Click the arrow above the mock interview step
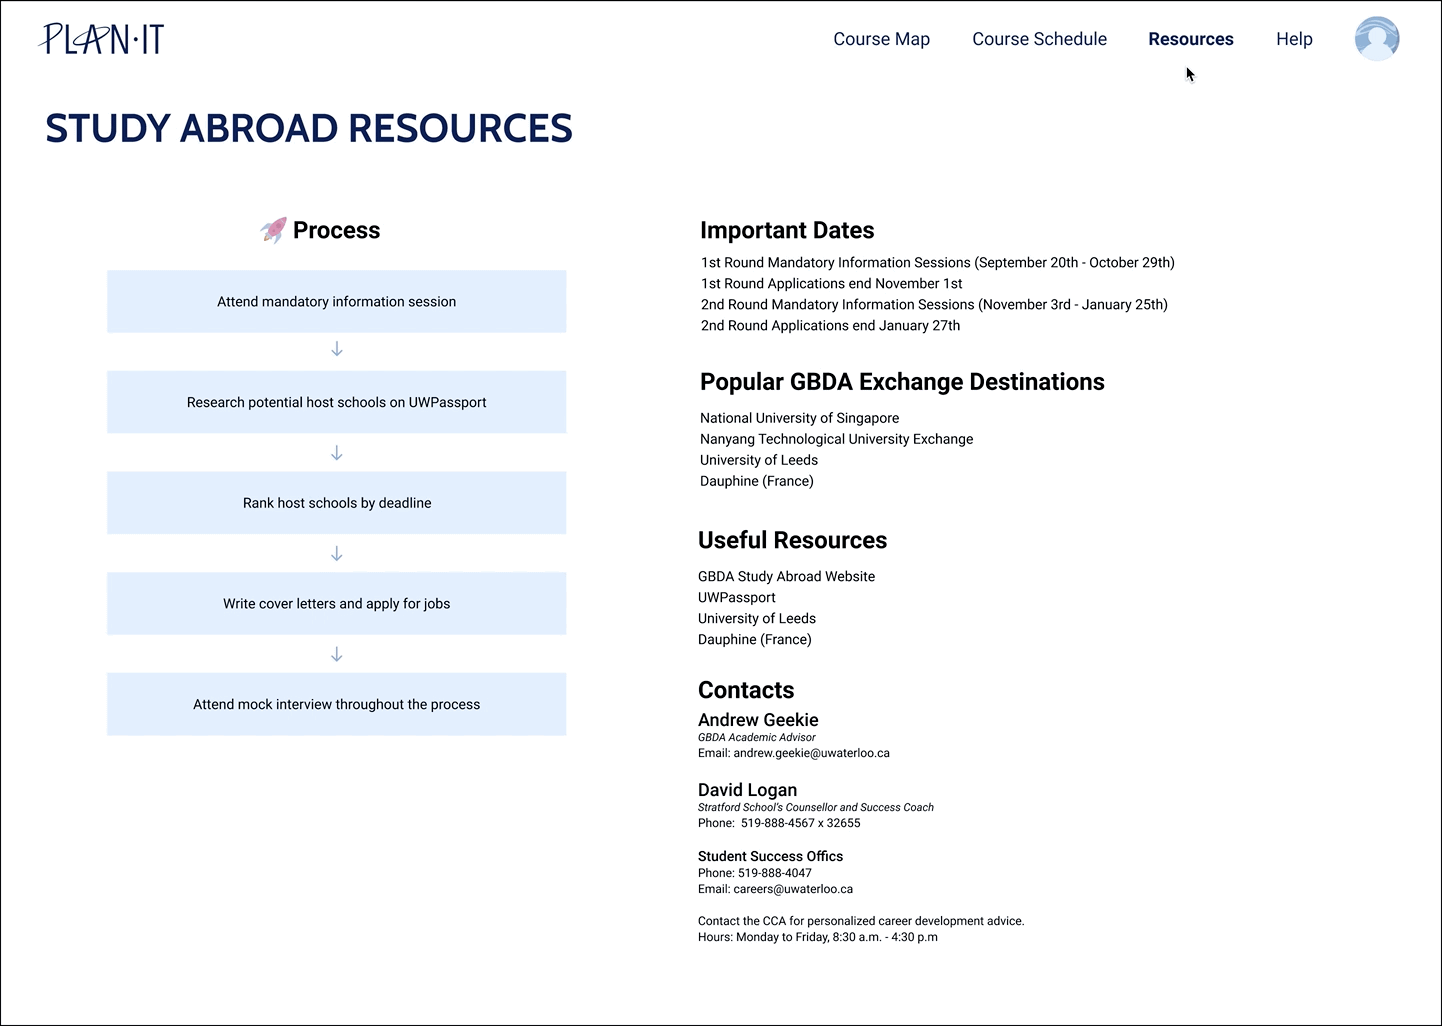Viewport: 1442px width, 1026px height. click(x=336, y=653)
